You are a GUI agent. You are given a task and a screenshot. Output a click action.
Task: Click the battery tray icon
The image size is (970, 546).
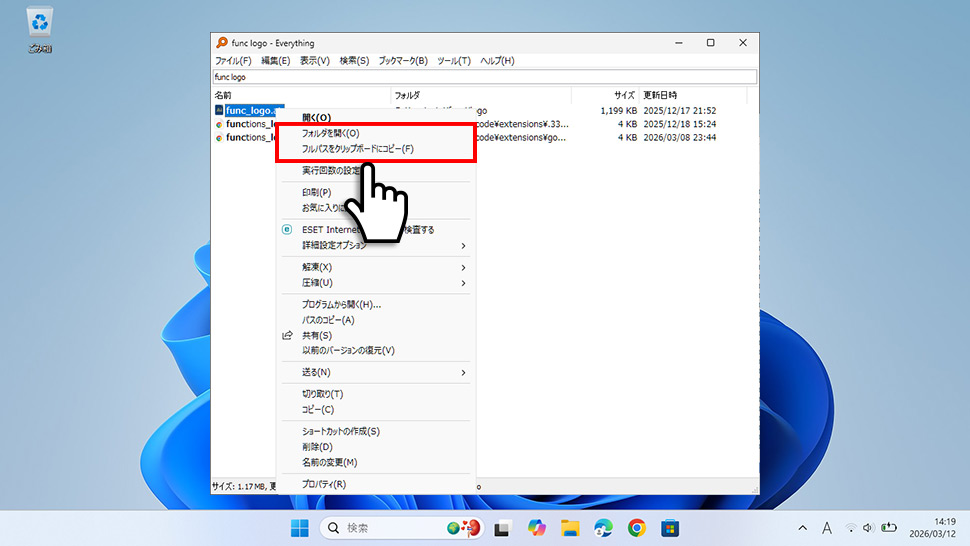pyautogui.click(x=889, y=528)
